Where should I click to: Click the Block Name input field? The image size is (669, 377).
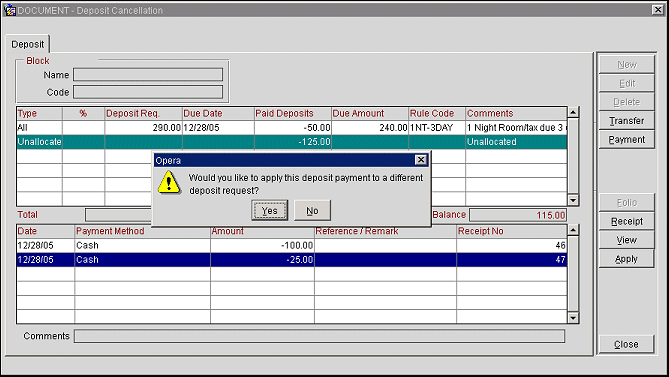(x=148, y=75)
